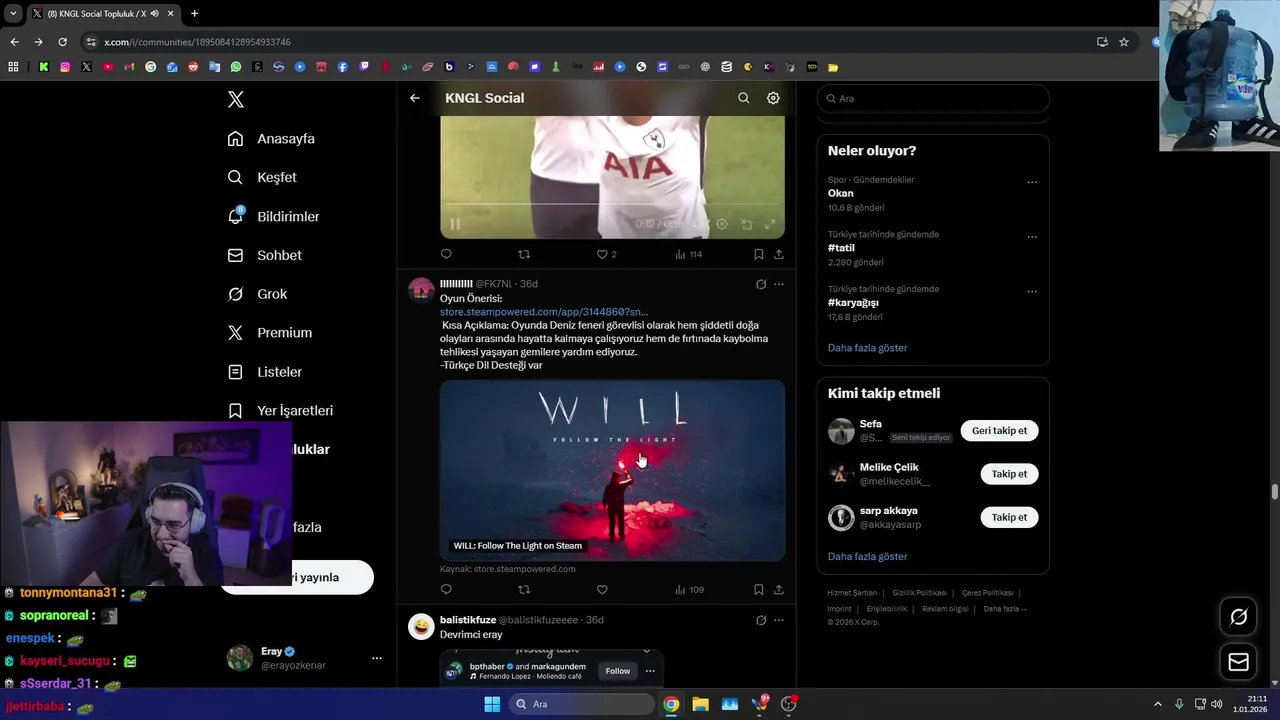Open video settings gear
Screen dimensions: 1280x720
[x=722, y=224]
